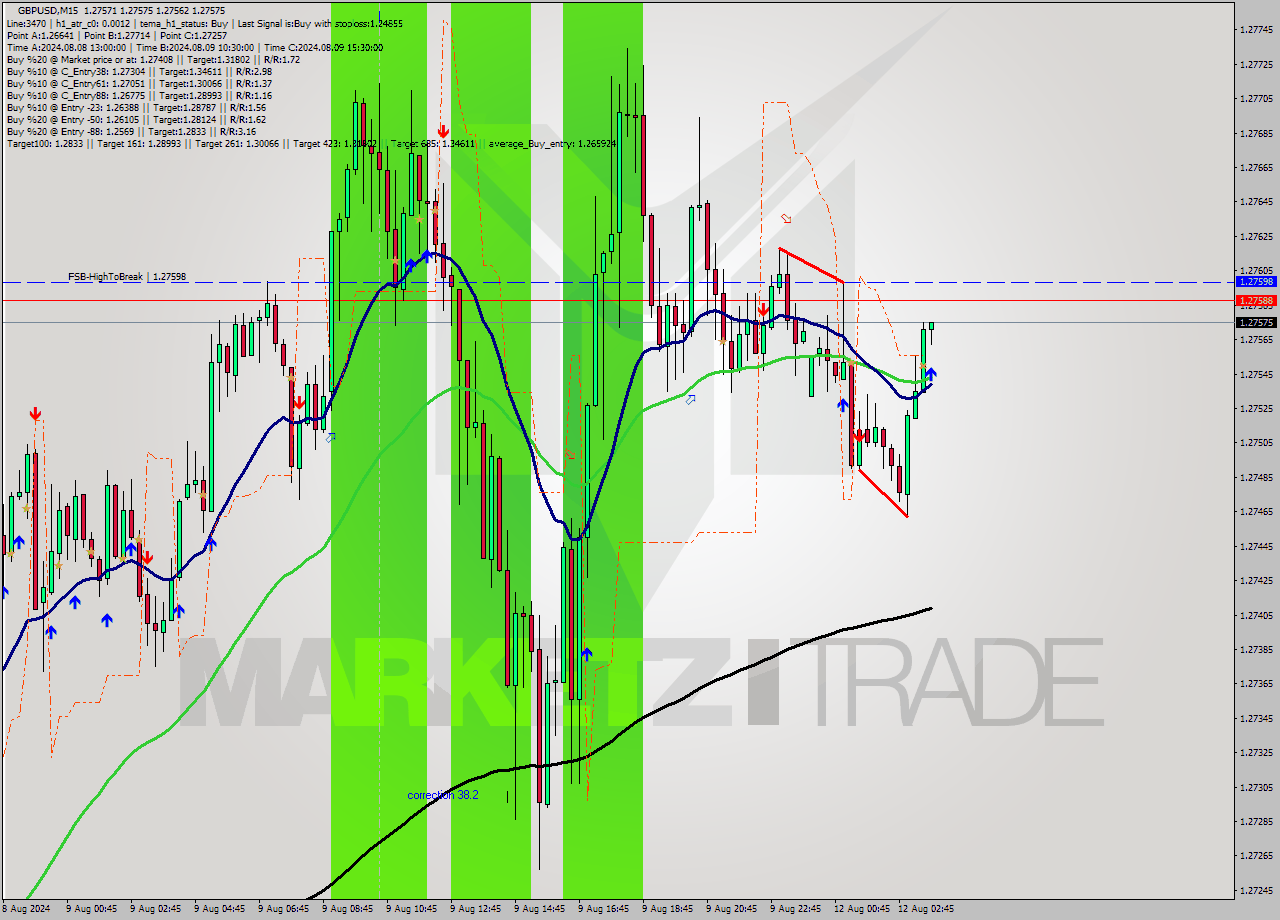The height and width of the screenshot is (920, 1280).
Task: Click the 'Buy %20 @ Entry -50' line
Action: click(136, 119)
